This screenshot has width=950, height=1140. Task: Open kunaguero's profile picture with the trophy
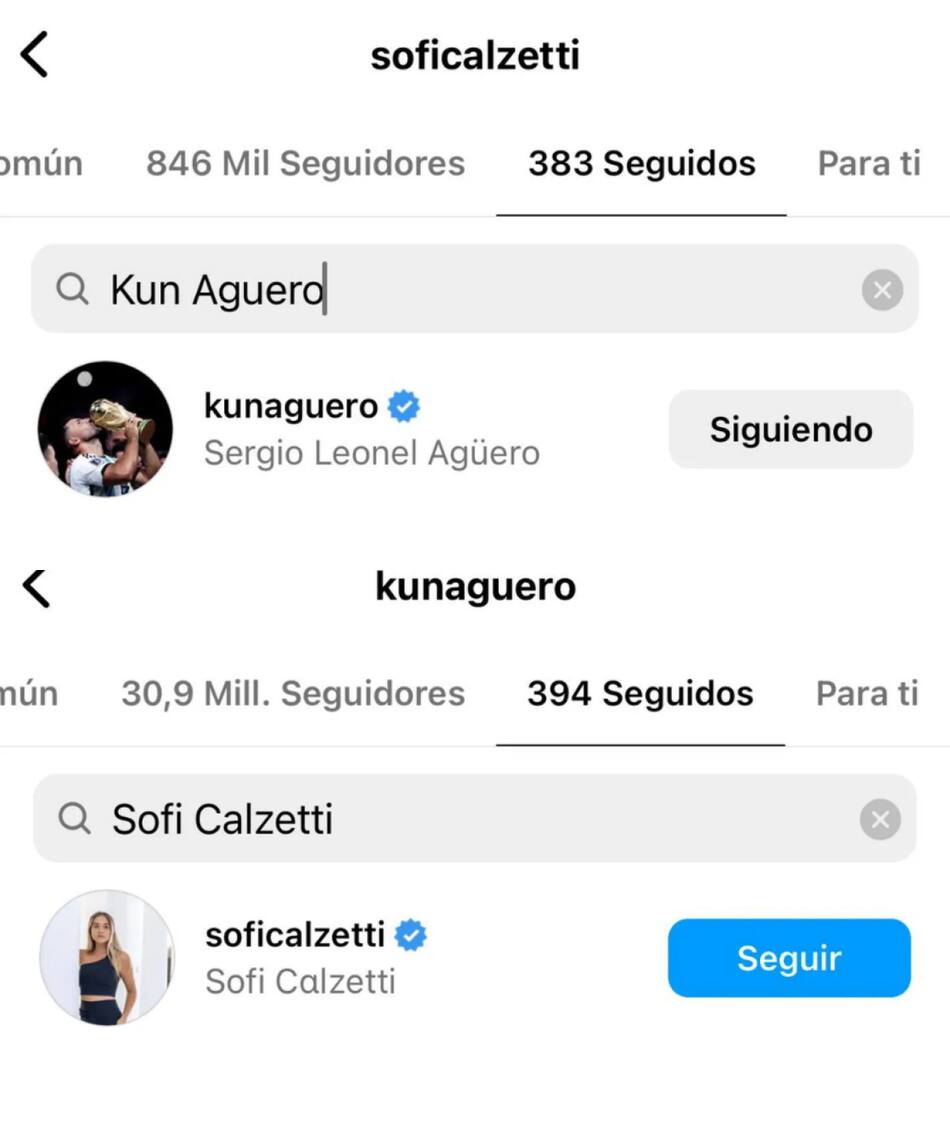click(x=105, y=429)
